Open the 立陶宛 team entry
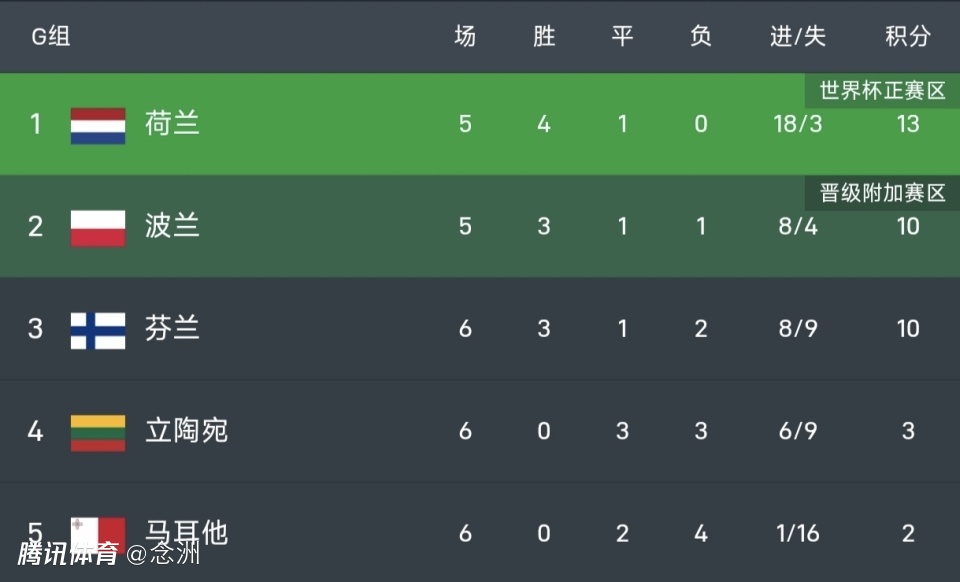The image size is (960, 582). (186, 431)
